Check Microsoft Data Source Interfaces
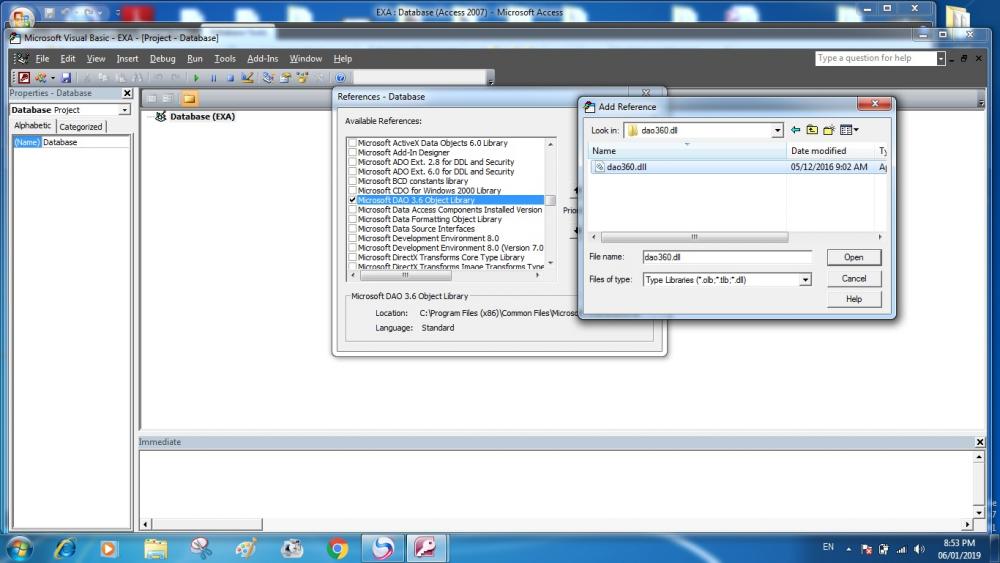 click(x=352, y=229)
